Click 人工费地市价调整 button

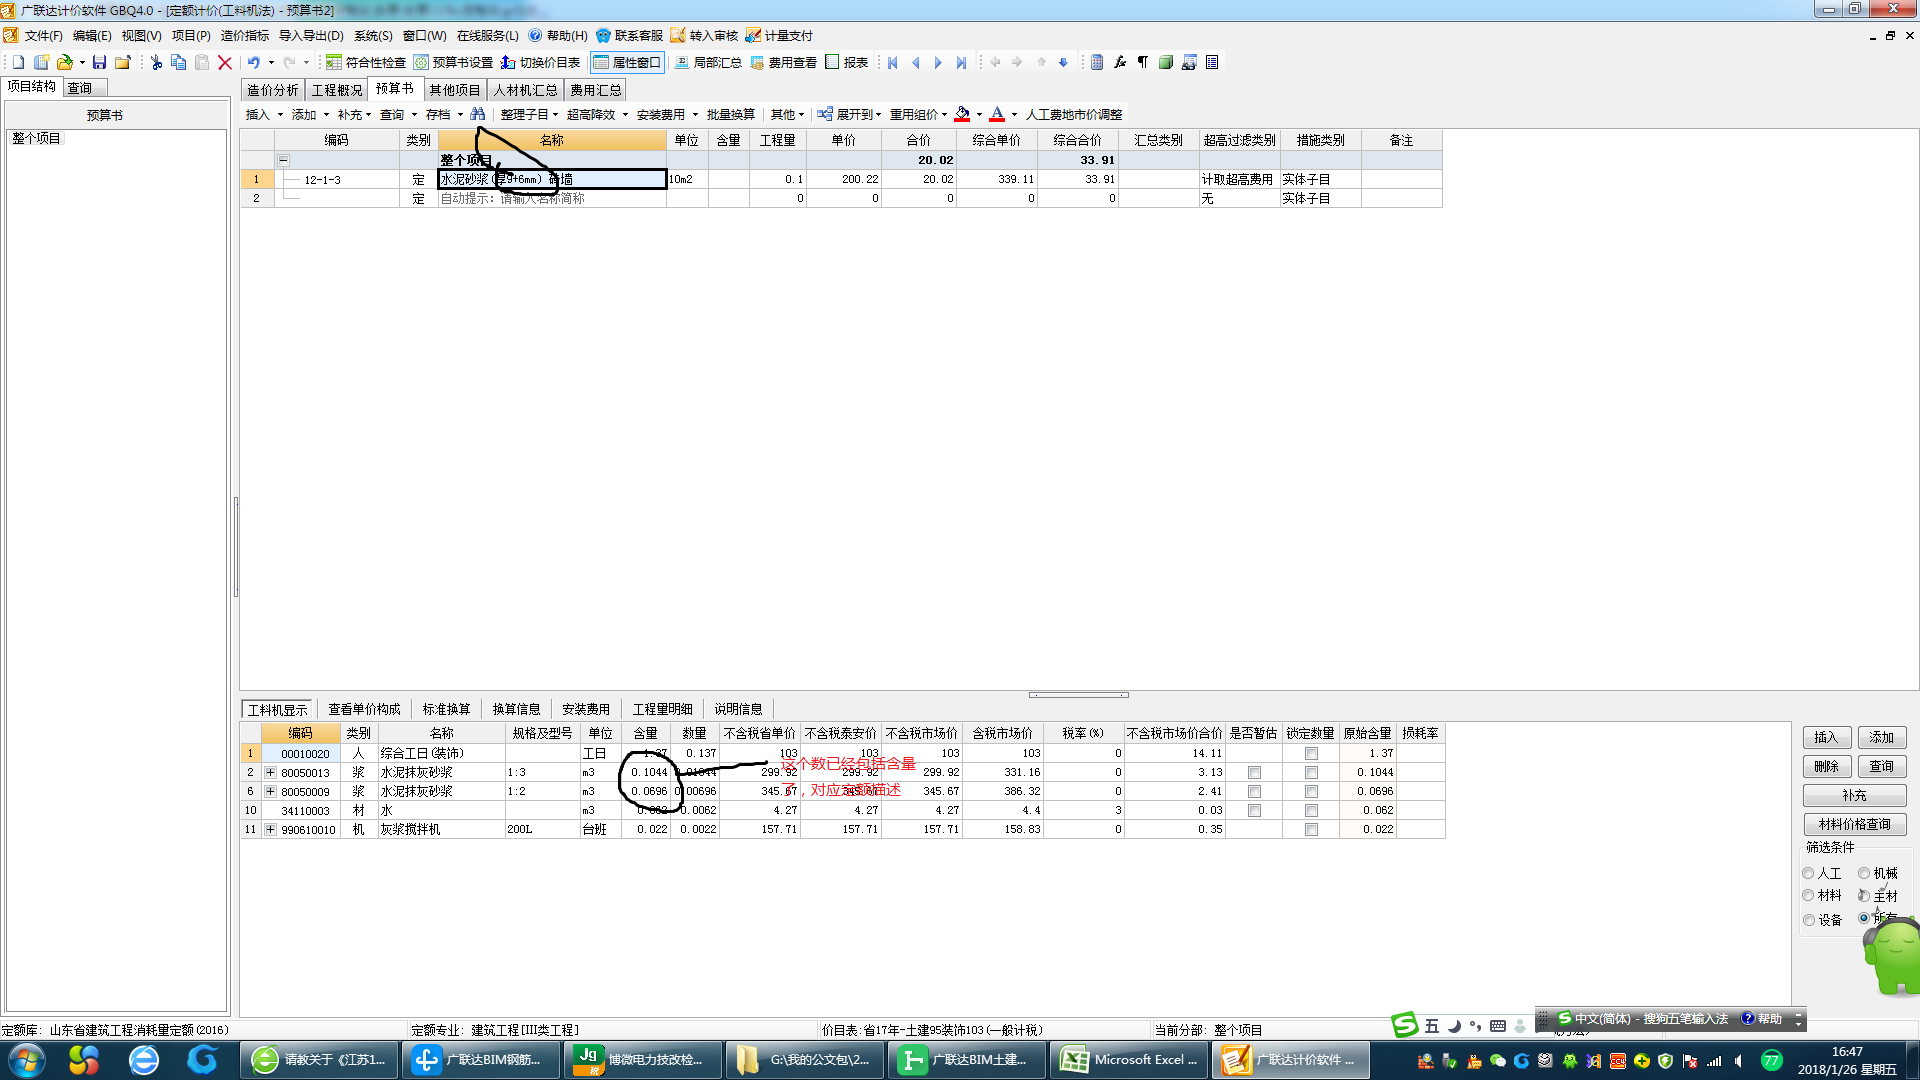click(x=1074, y=114)
